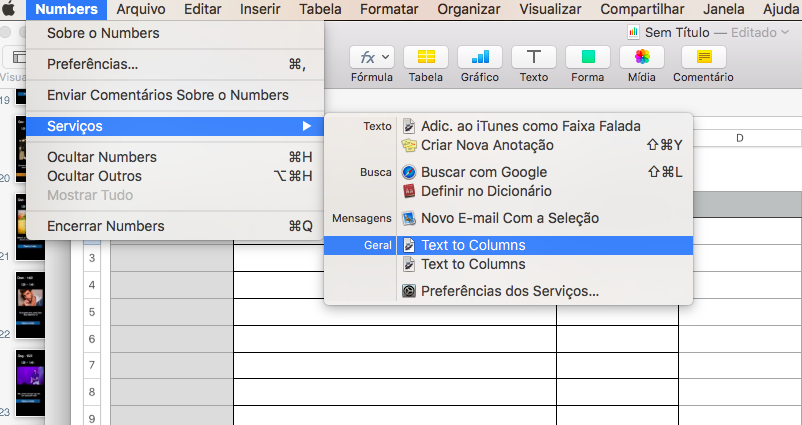Open the Compartilhar menu

pos(642,9)
